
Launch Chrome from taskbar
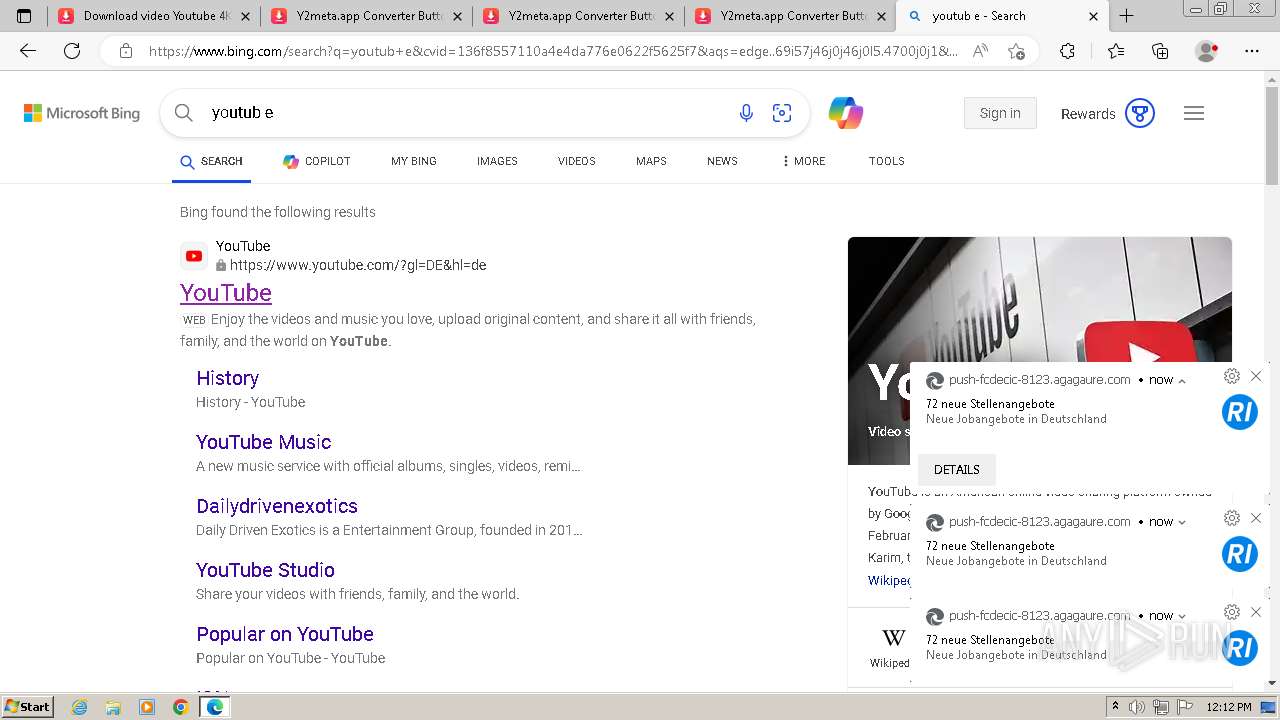[180, 707]
